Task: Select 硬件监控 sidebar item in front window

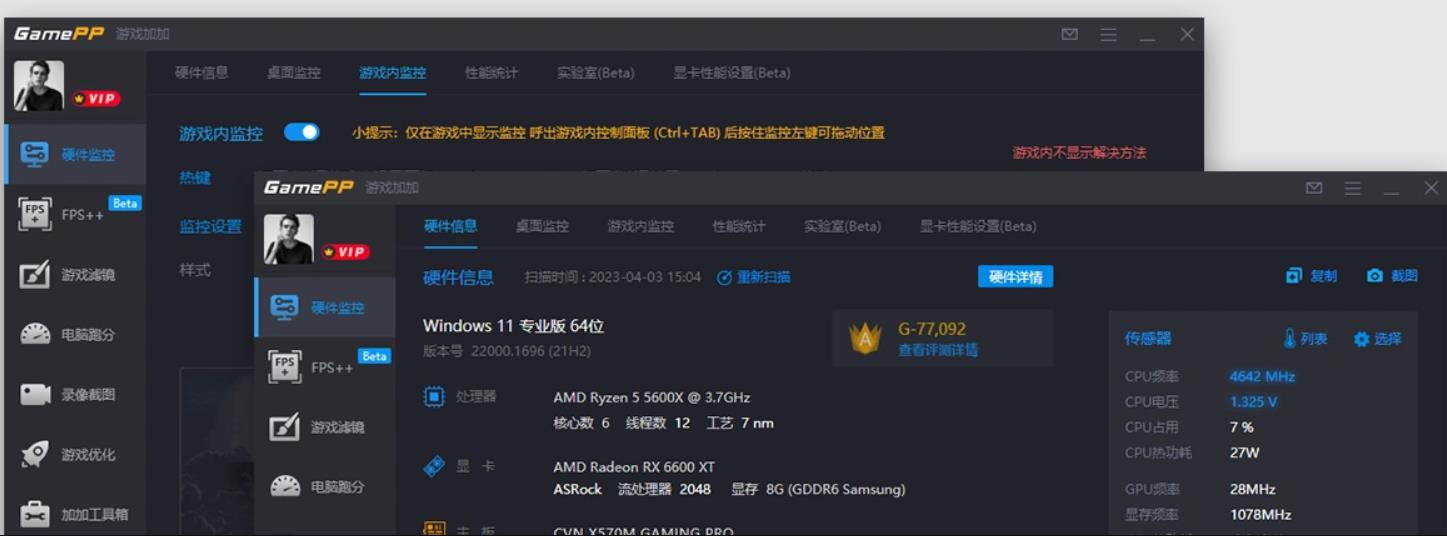Action: [x=325, y=307]
